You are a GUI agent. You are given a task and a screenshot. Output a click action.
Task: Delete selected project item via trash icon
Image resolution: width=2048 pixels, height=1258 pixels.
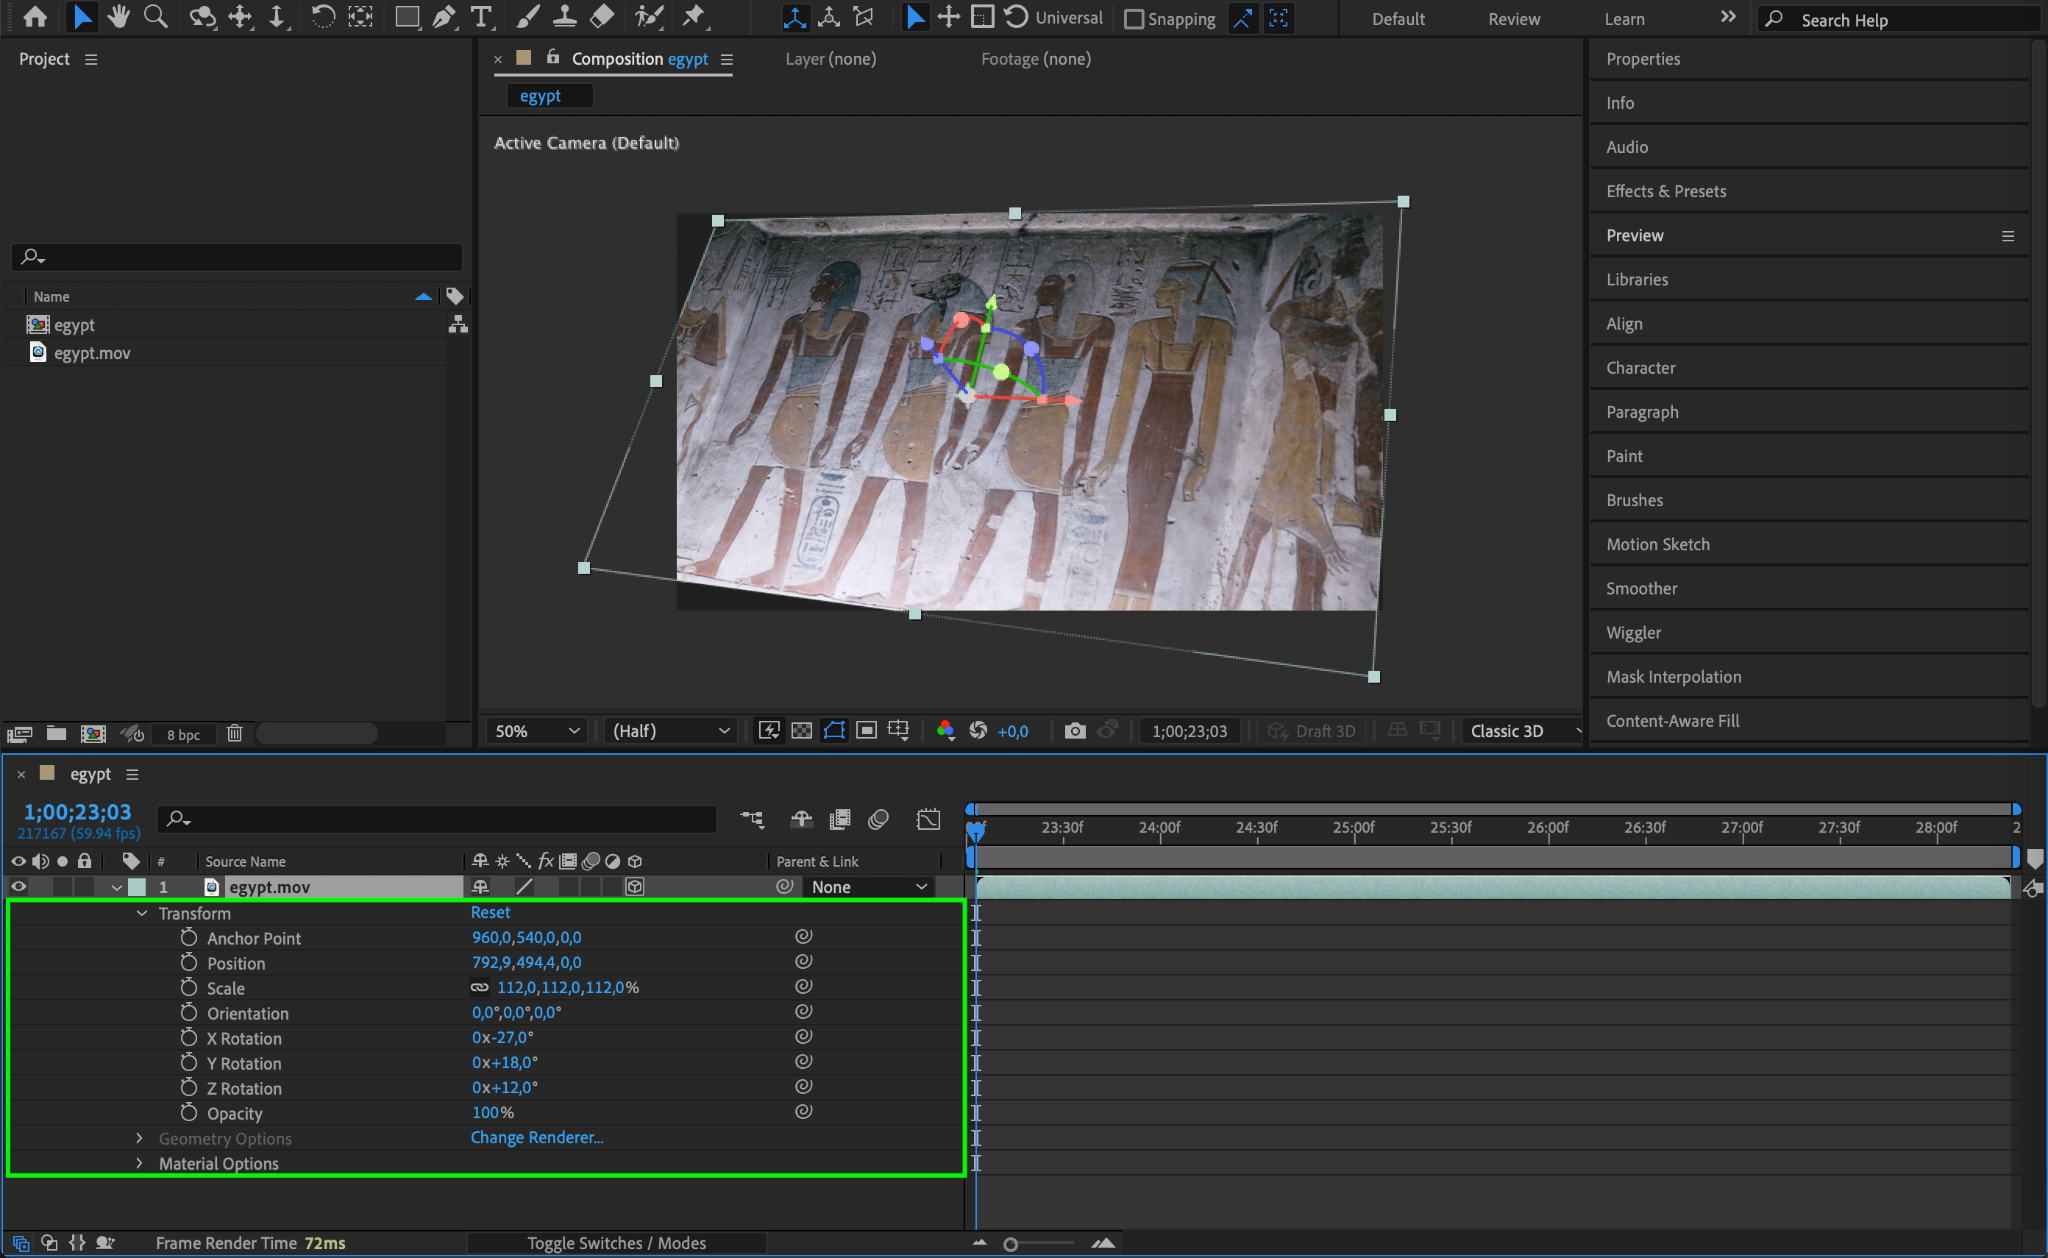tap(234, 734)
